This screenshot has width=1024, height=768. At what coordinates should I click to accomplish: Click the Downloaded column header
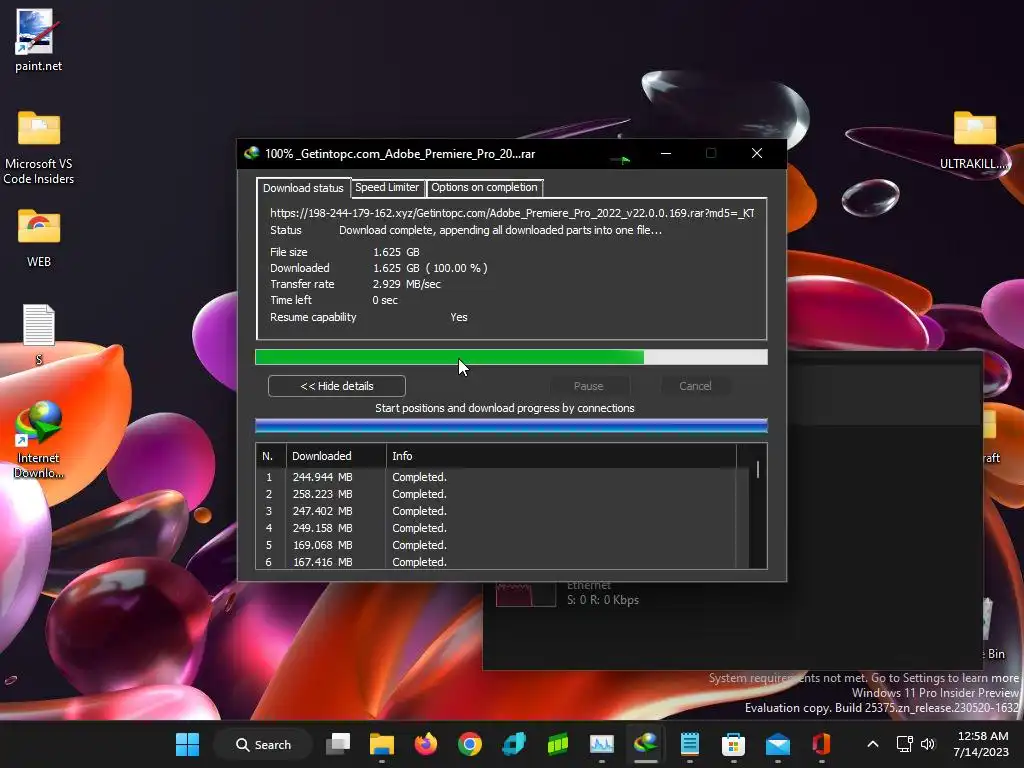[336, 456]
